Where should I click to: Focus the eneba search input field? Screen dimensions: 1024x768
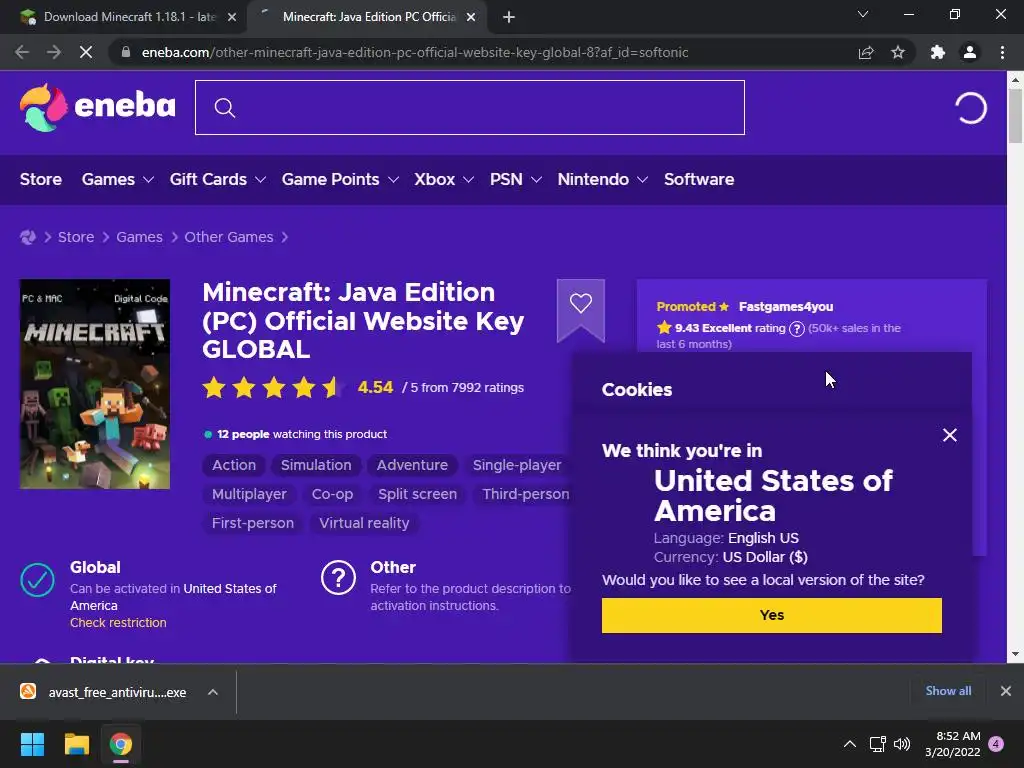click(x=470, y=108)
